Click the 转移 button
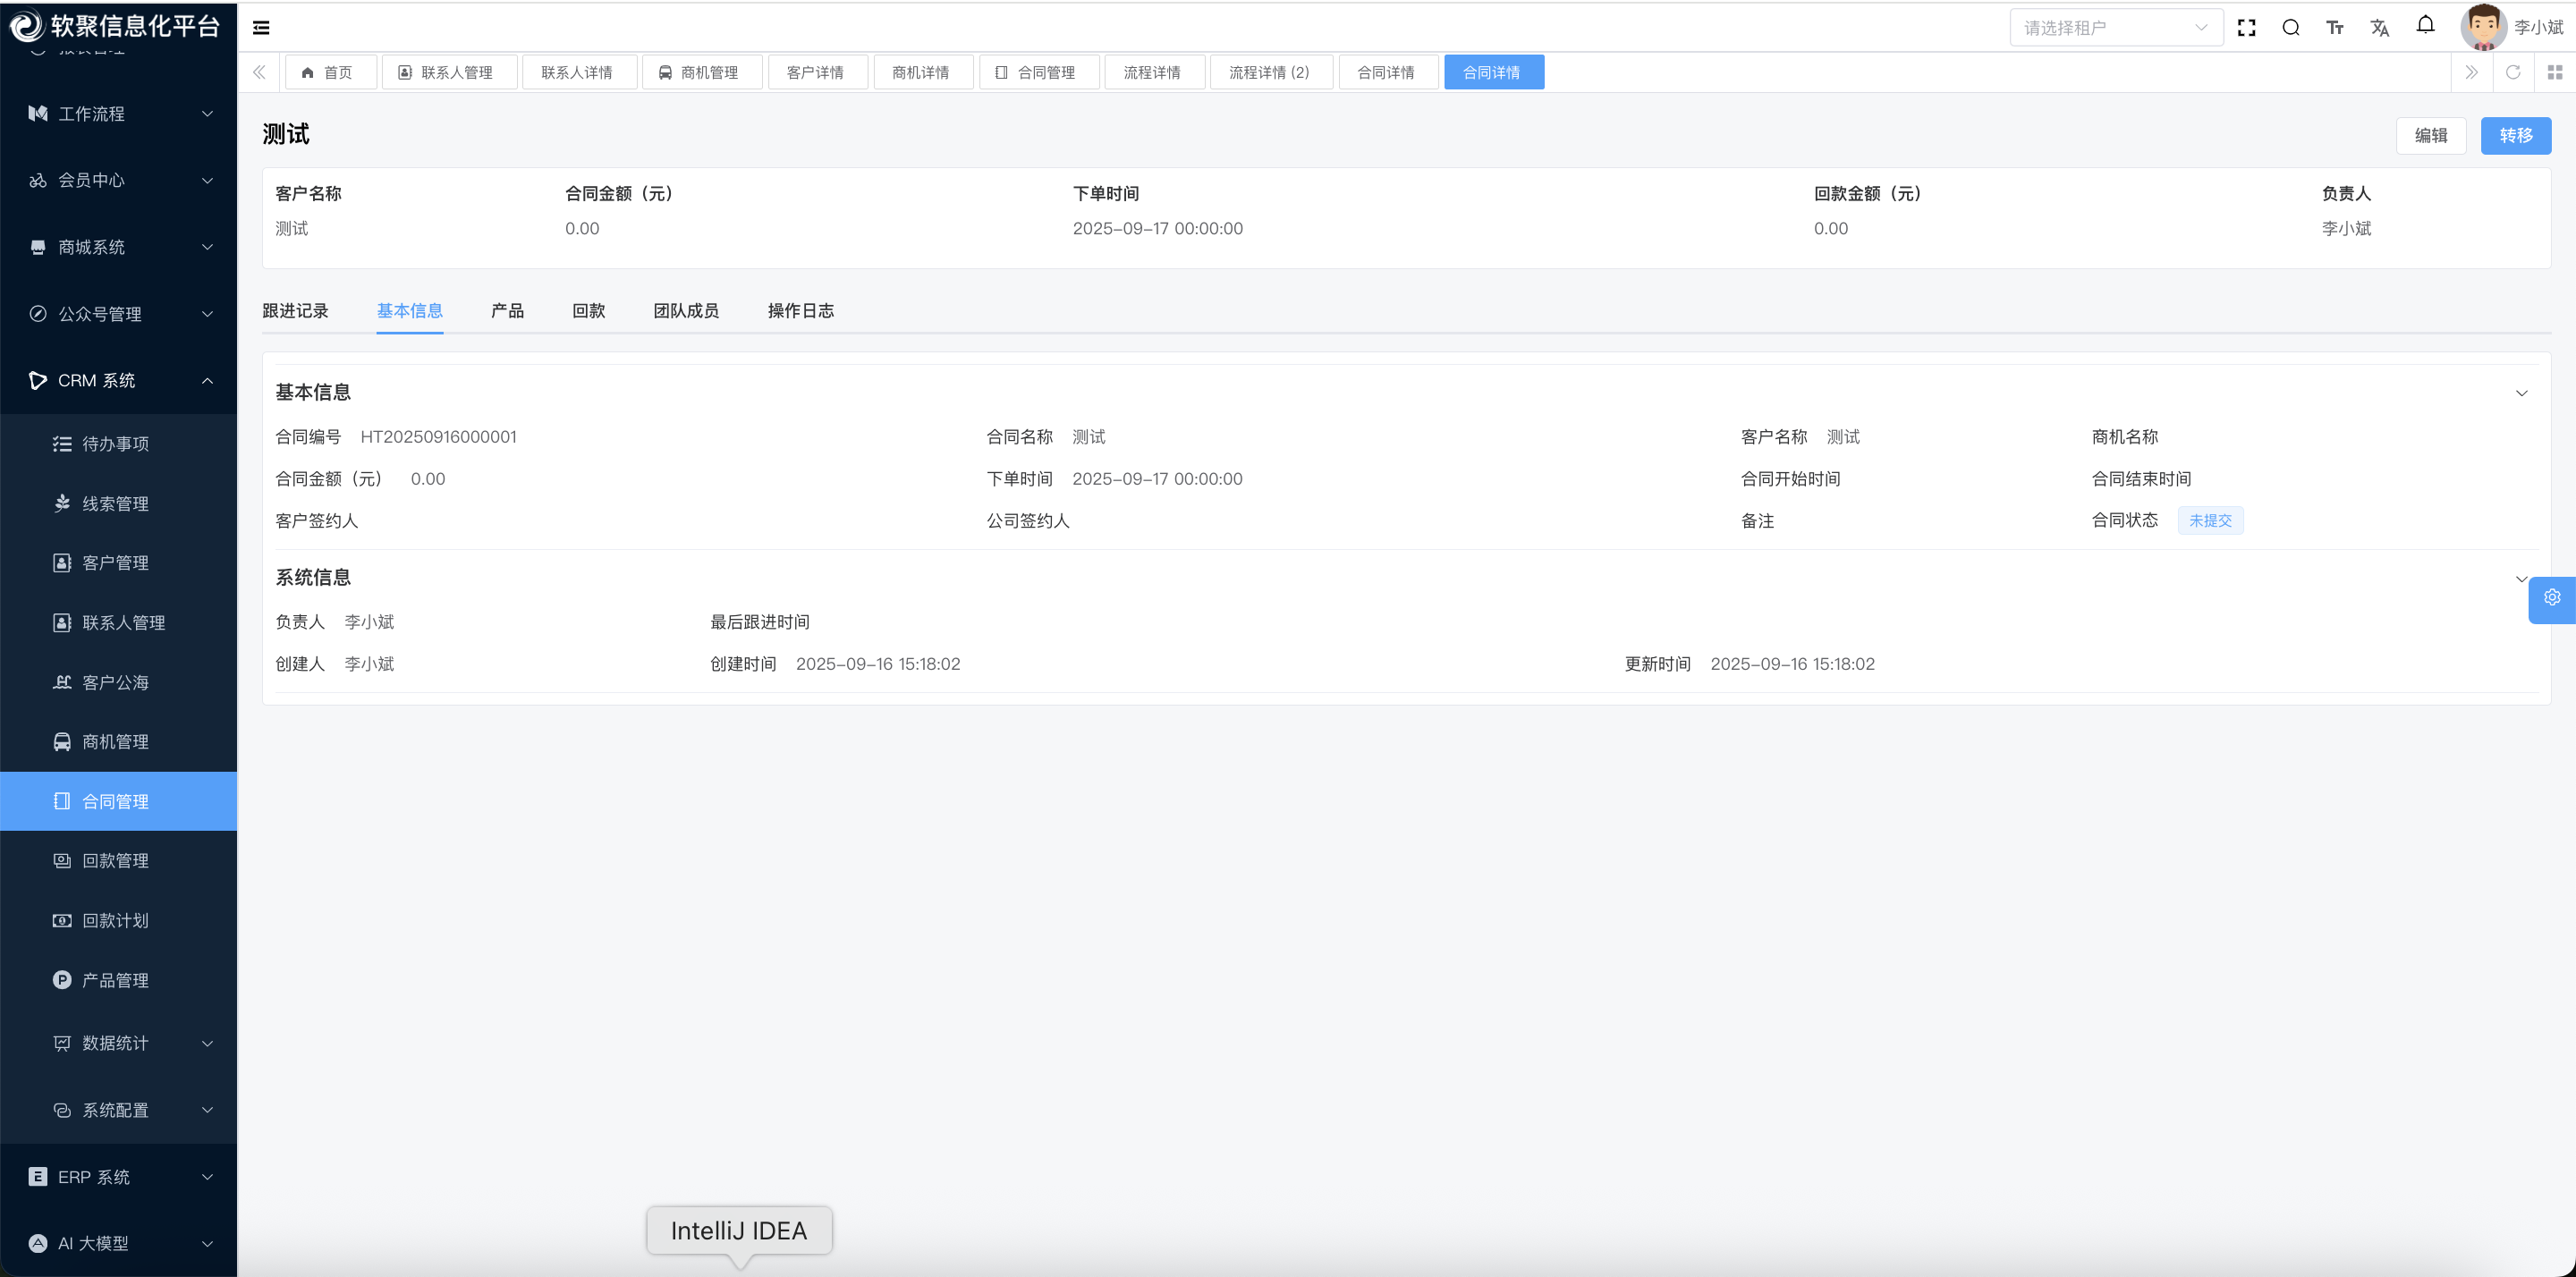This screenshot has height=1277, width=2576. pyautogui.click(x=2515, y=136)
